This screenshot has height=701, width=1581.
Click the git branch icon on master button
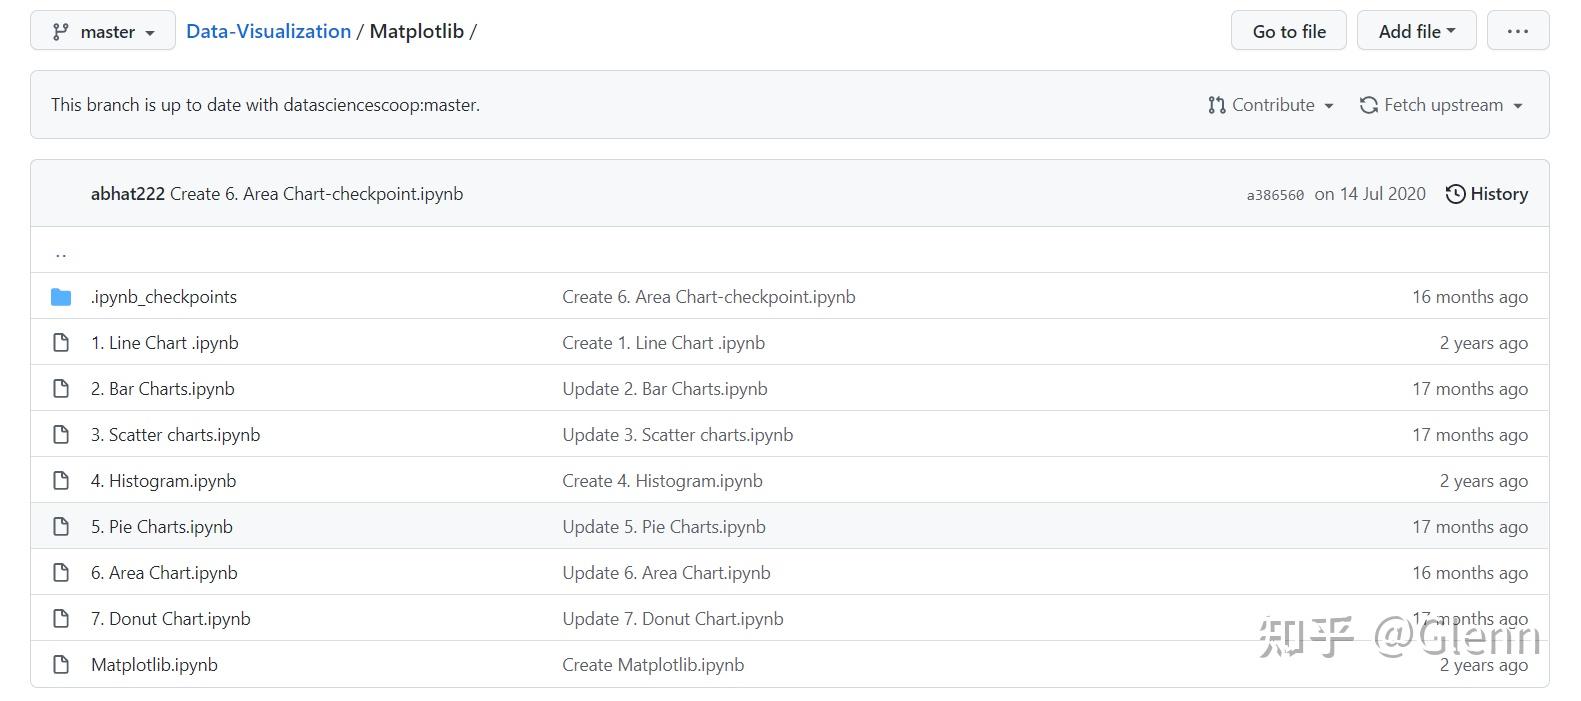61,32
